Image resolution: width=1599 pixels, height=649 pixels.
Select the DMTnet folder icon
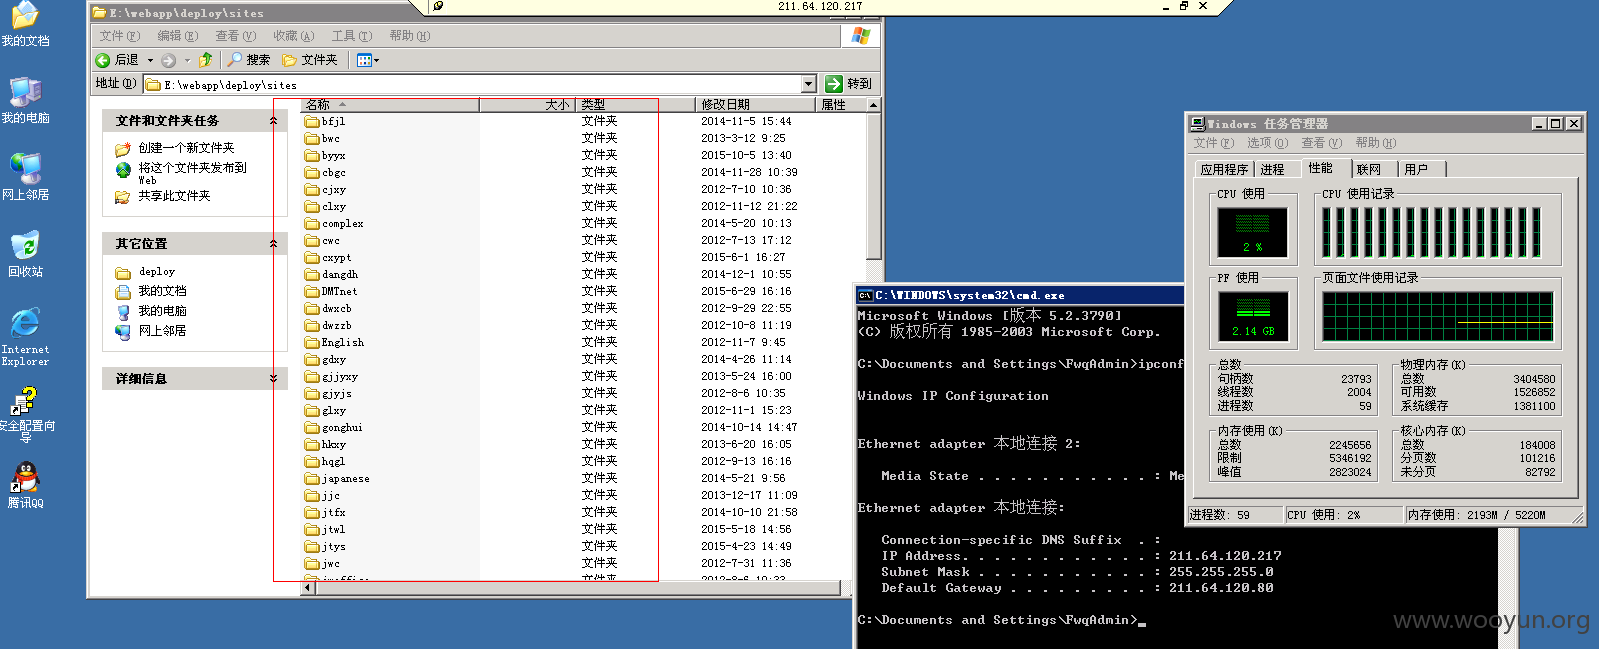pyautogui.click(x=312, y=291)
